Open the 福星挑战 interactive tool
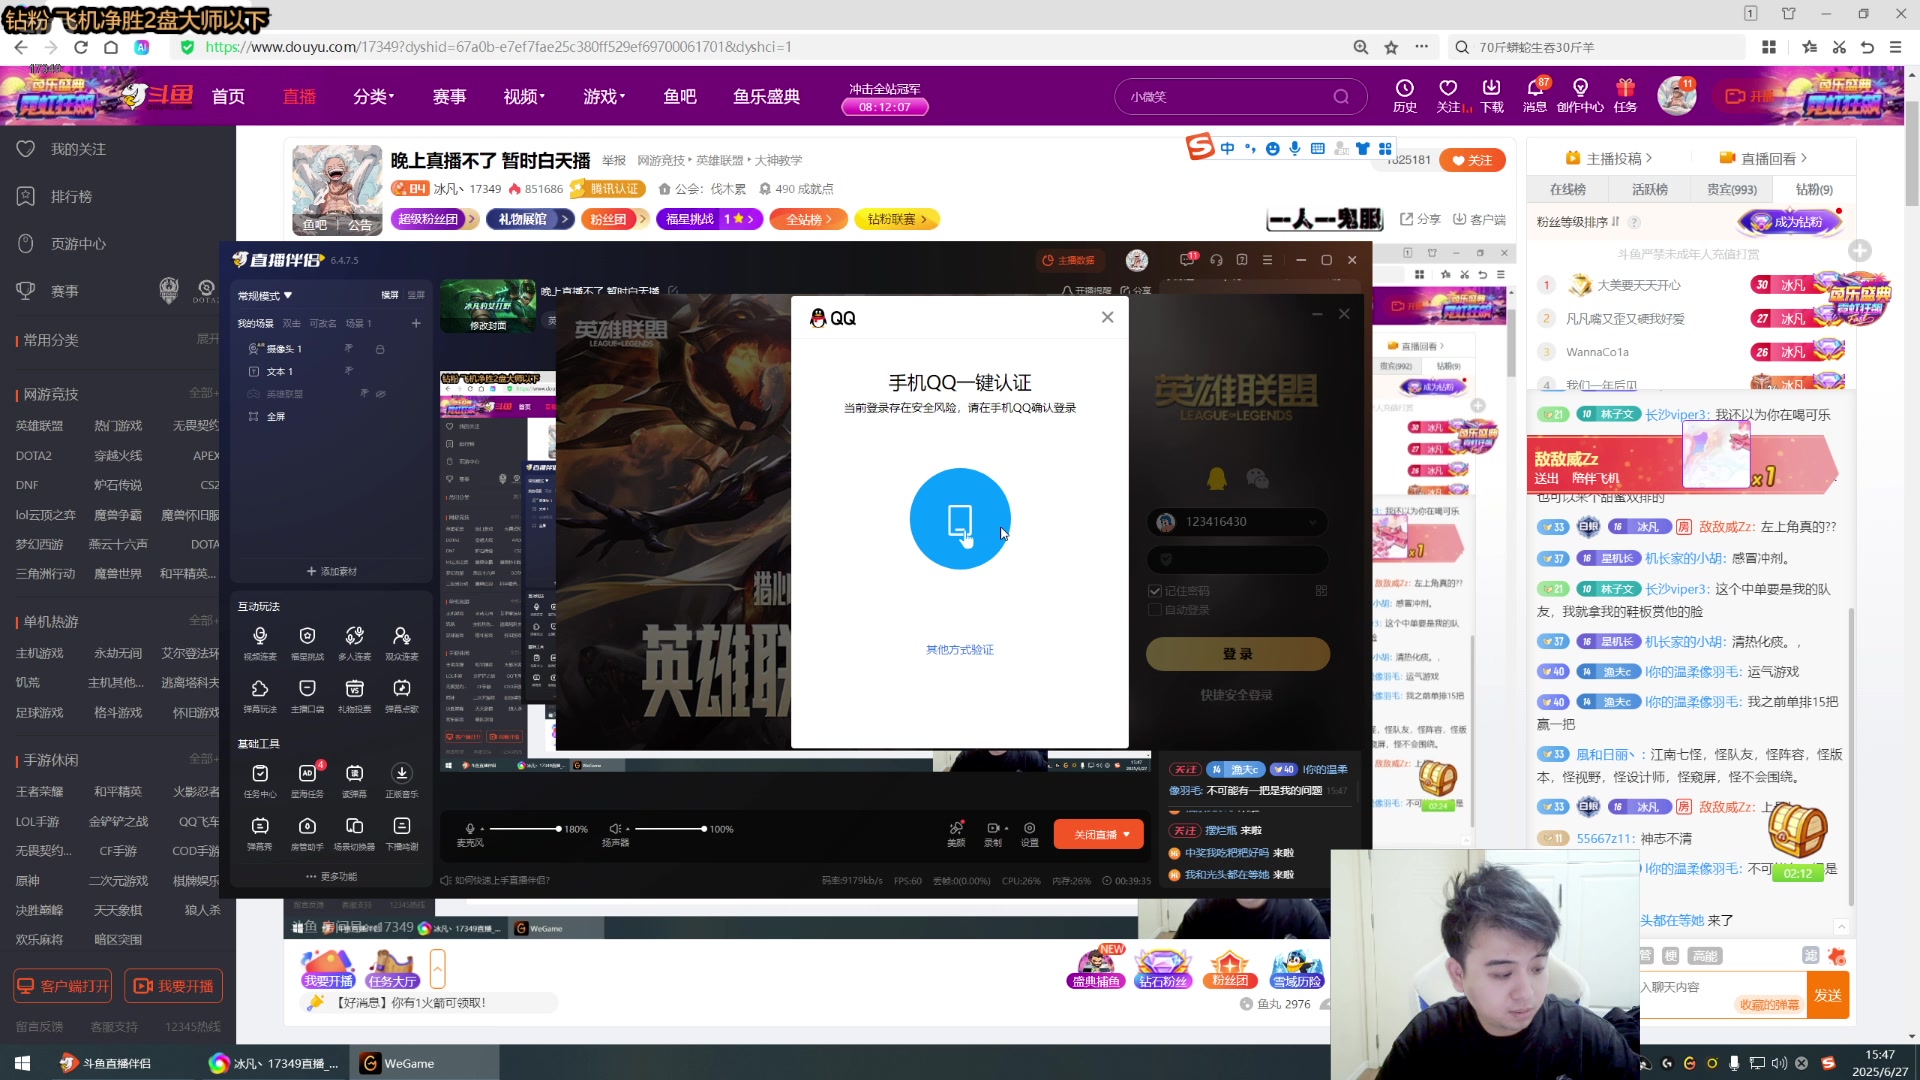 pos(307,643)
